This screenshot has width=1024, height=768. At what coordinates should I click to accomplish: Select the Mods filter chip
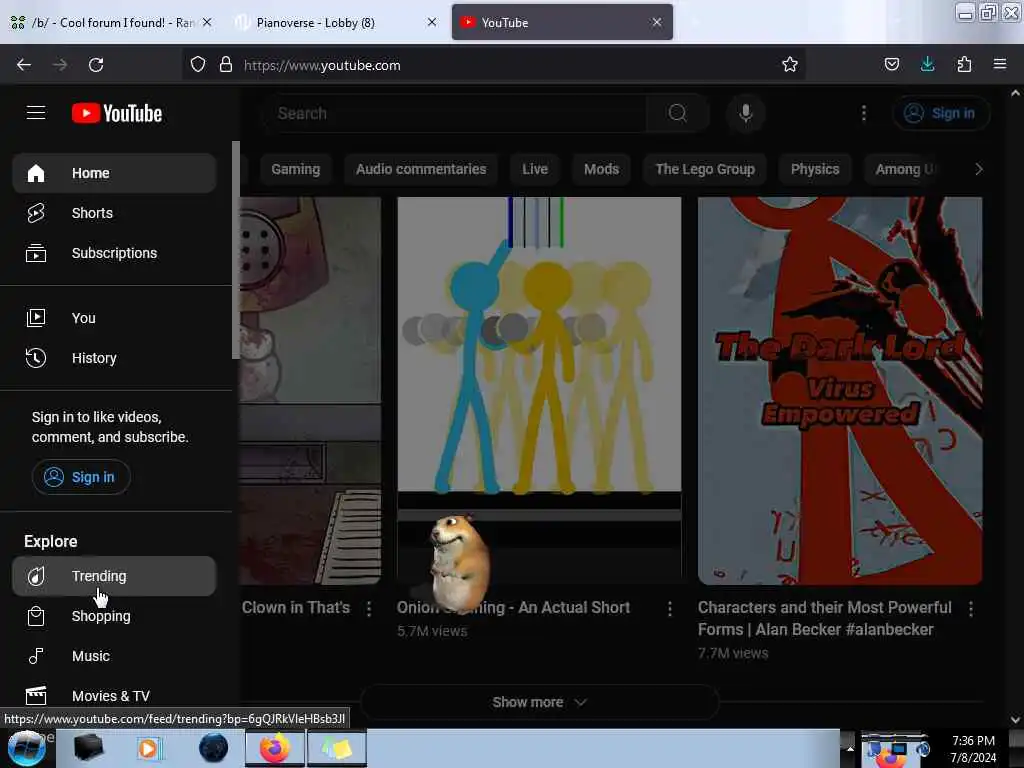(601, 169)
